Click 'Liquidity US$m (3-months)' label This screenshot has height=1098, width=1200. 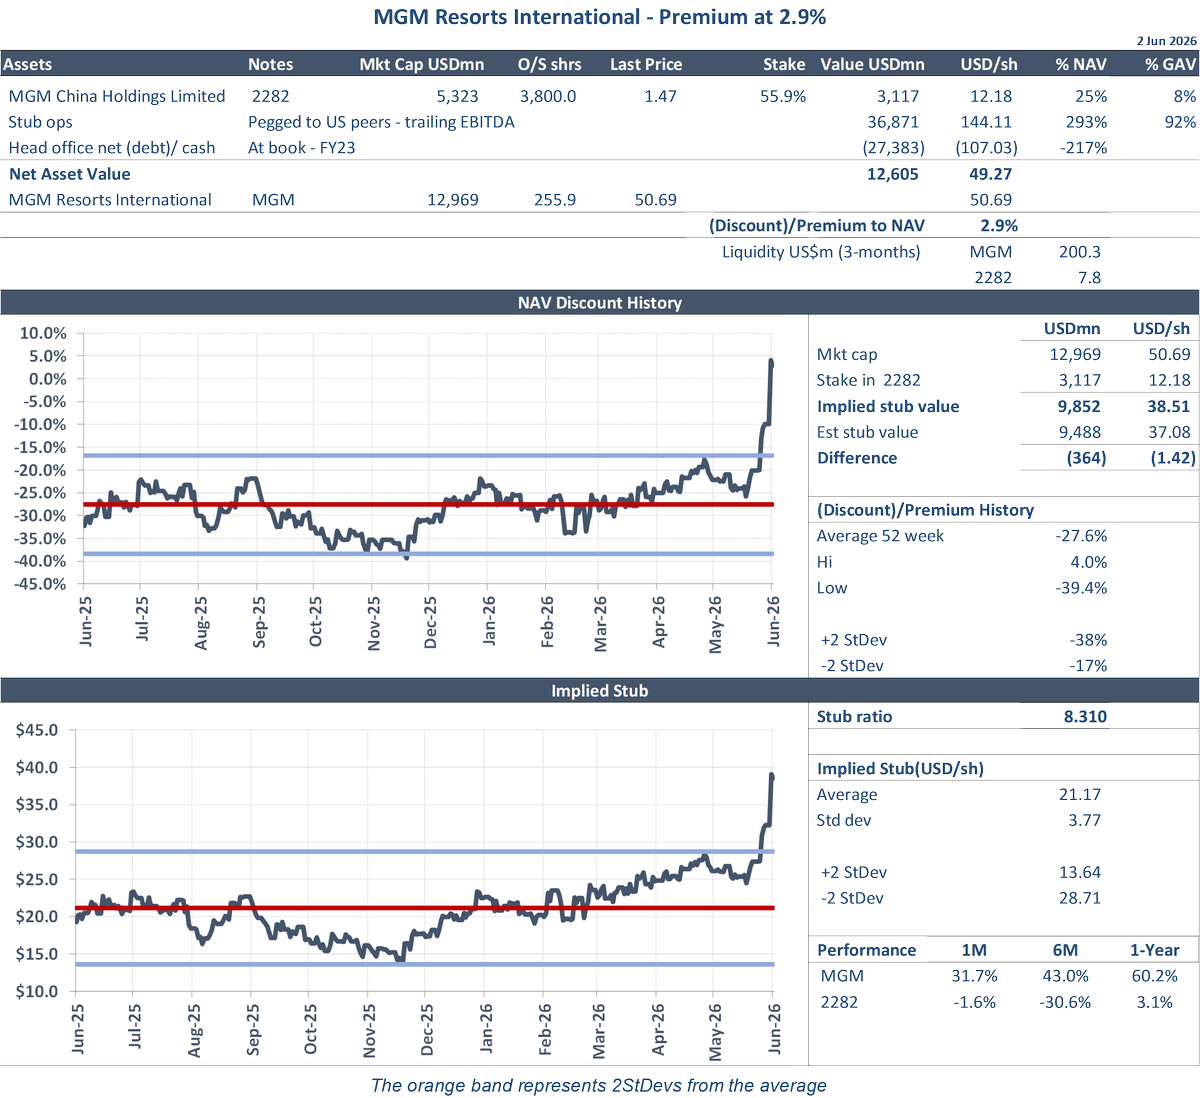(821, 252)
